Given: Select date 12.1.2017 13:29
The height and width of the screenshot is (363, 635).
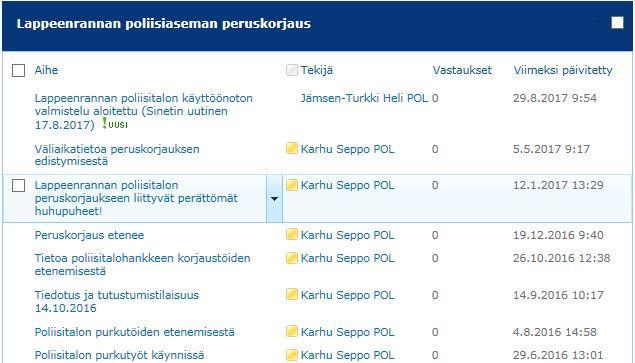Looking at the screenshot, I should click(x=558, y=185).
